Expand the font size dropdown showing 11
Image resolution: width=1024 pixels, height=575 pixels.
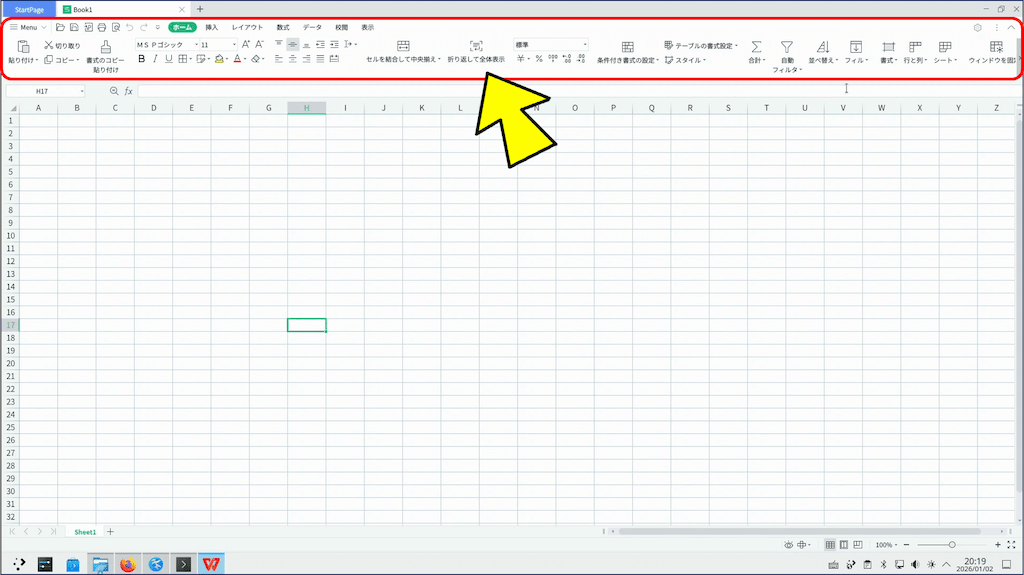point(235,45)
